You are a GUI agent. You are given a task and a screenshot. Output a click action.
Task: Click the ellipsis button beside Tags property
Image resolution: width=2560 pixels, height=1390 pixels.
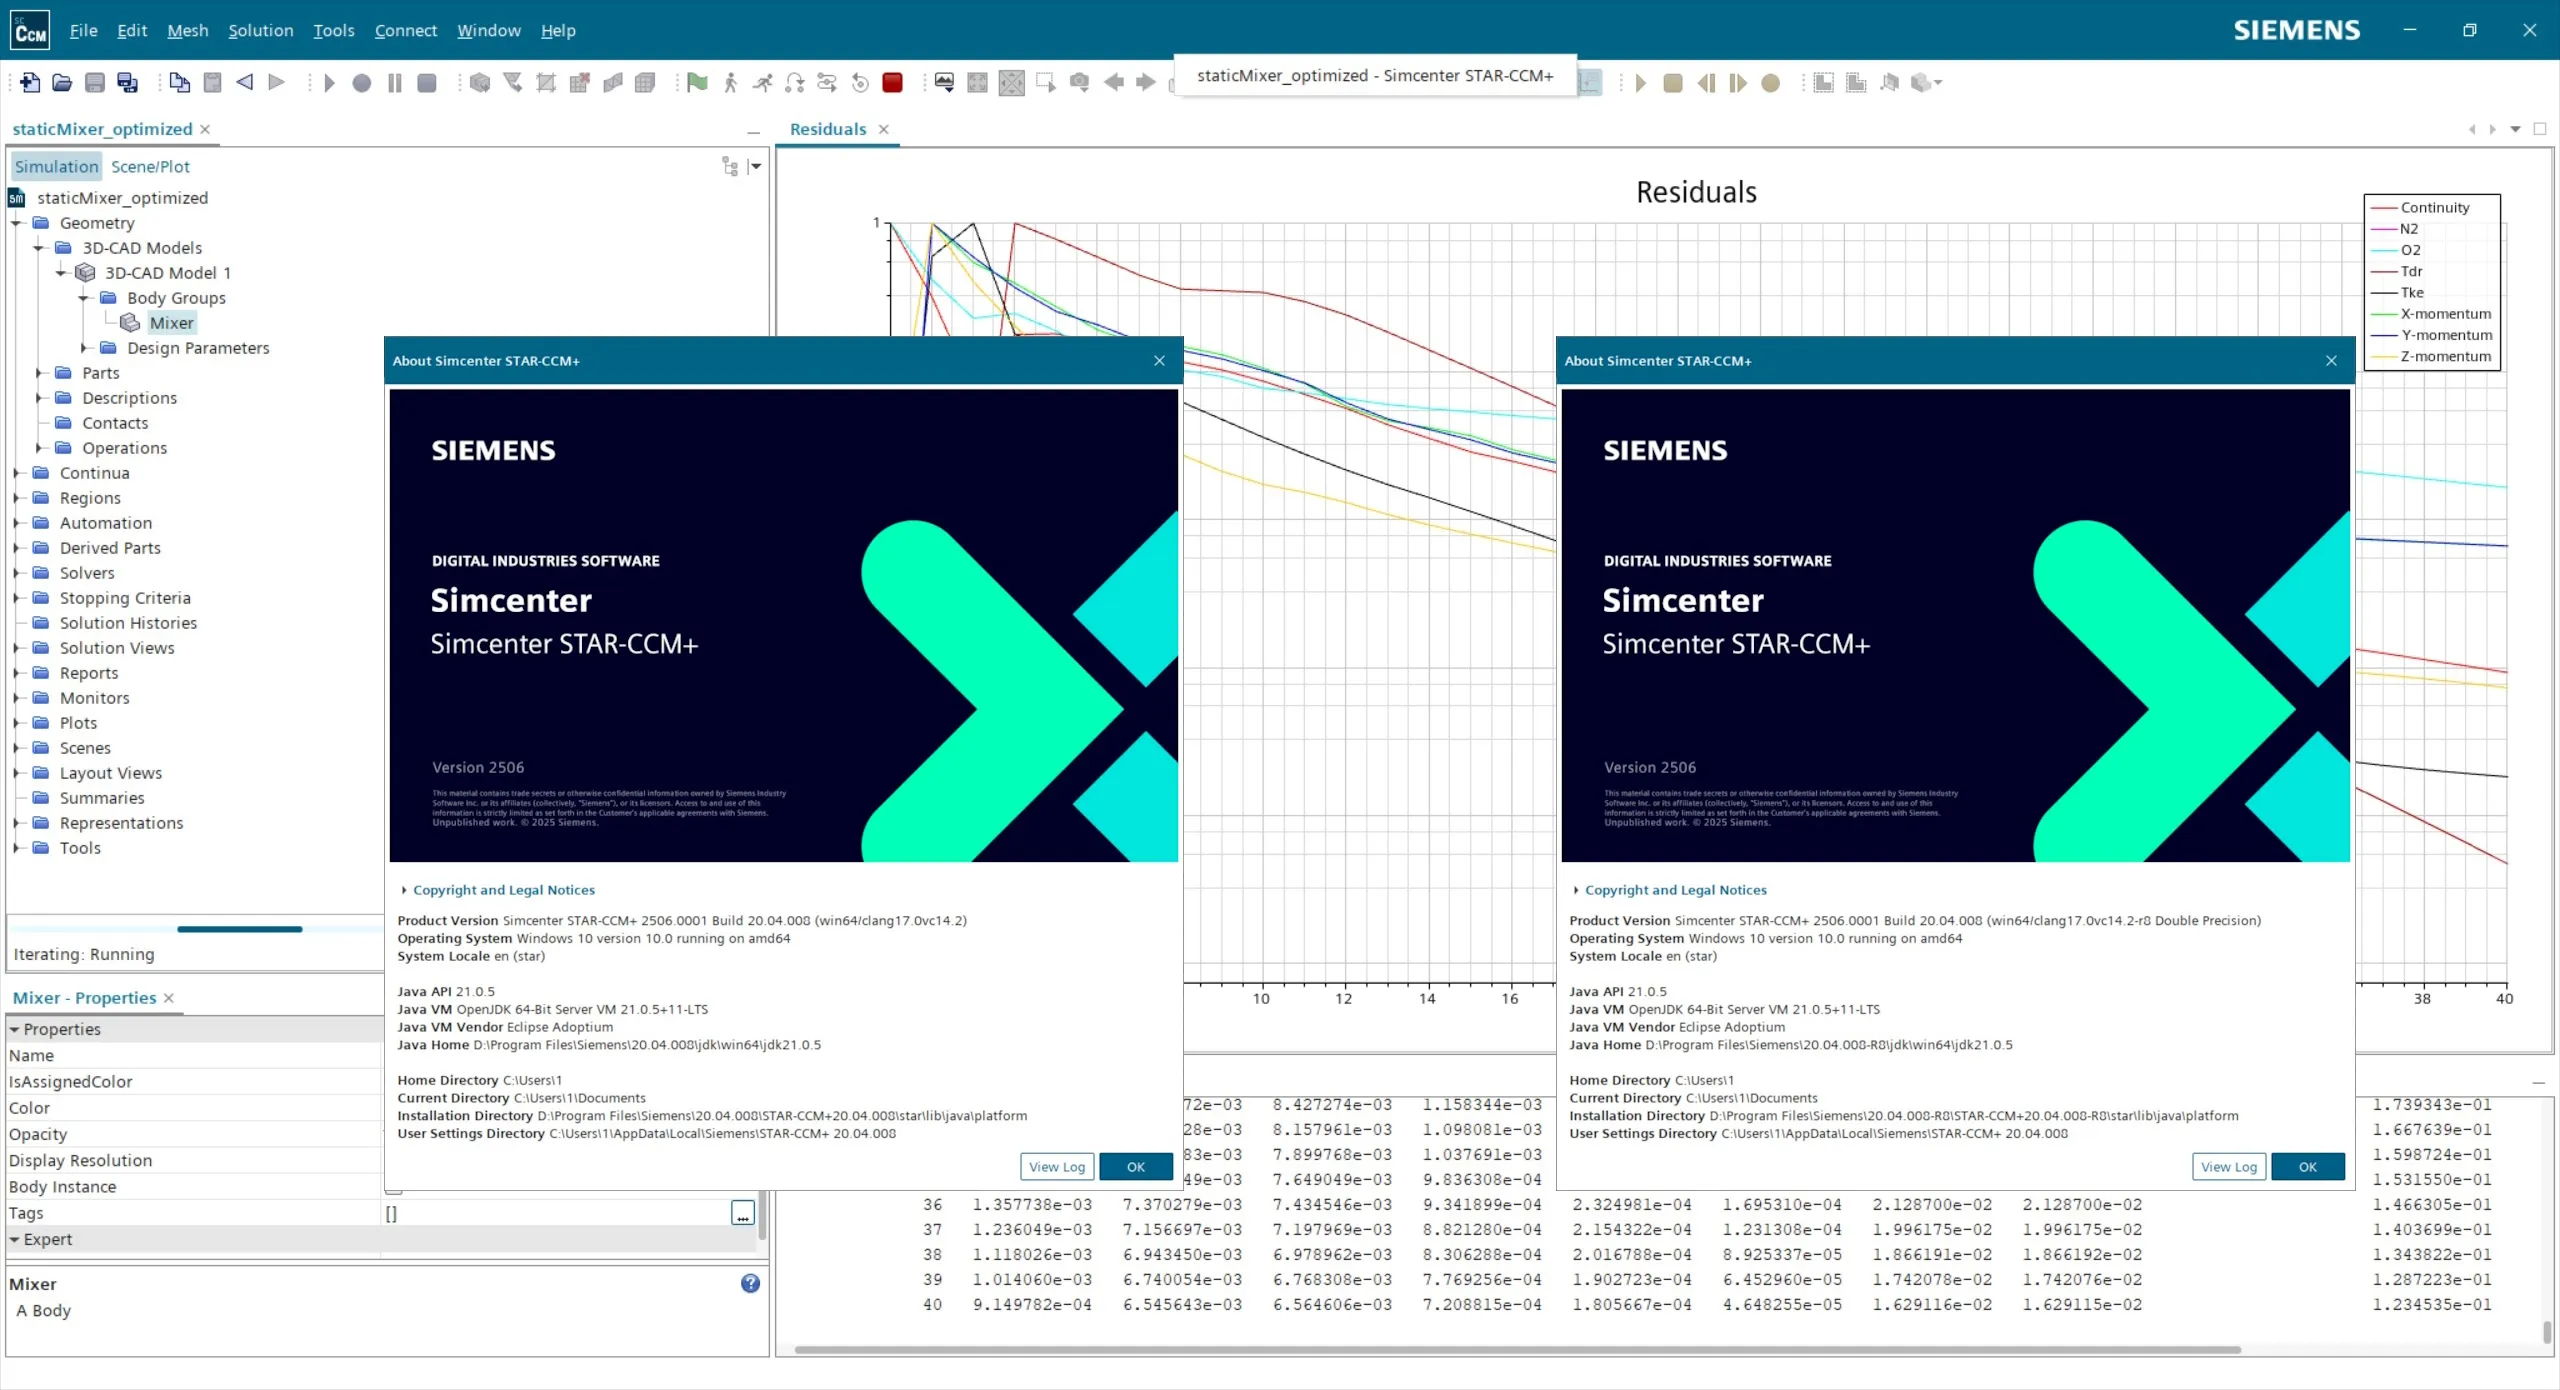pos(743,1213)
